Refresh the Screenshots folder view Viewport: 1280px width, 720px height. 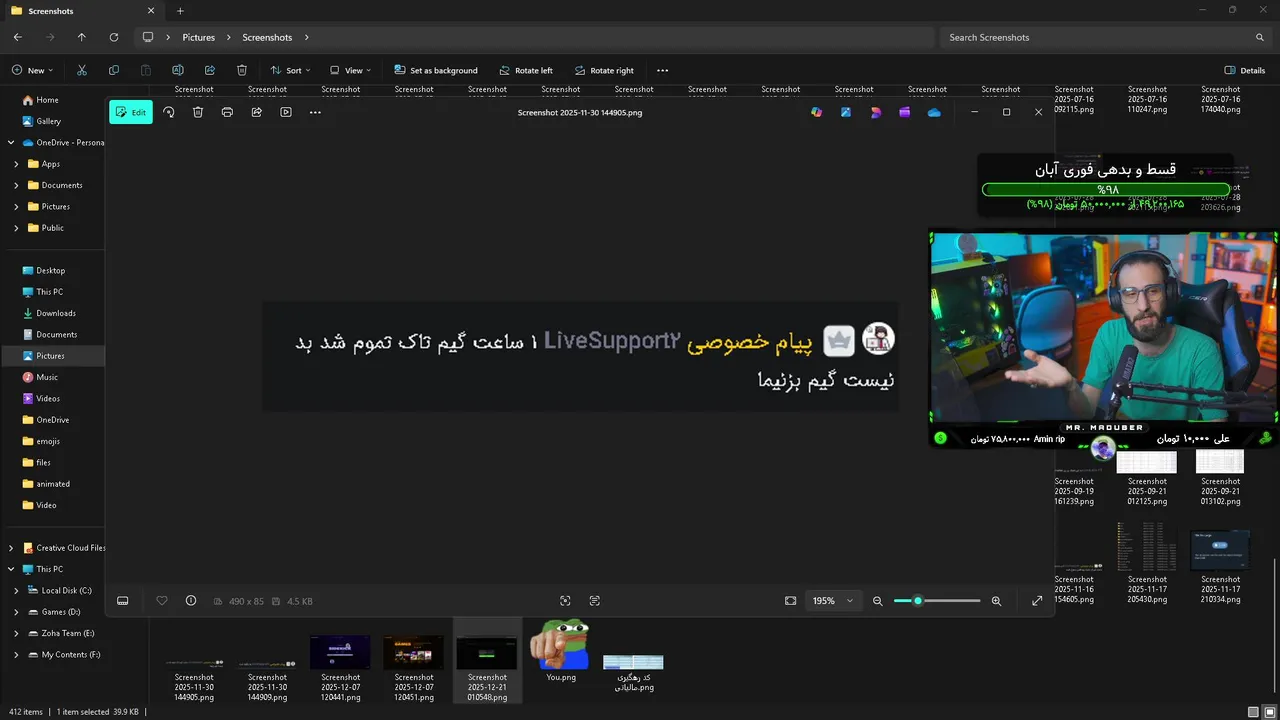(x=114, y=37)
